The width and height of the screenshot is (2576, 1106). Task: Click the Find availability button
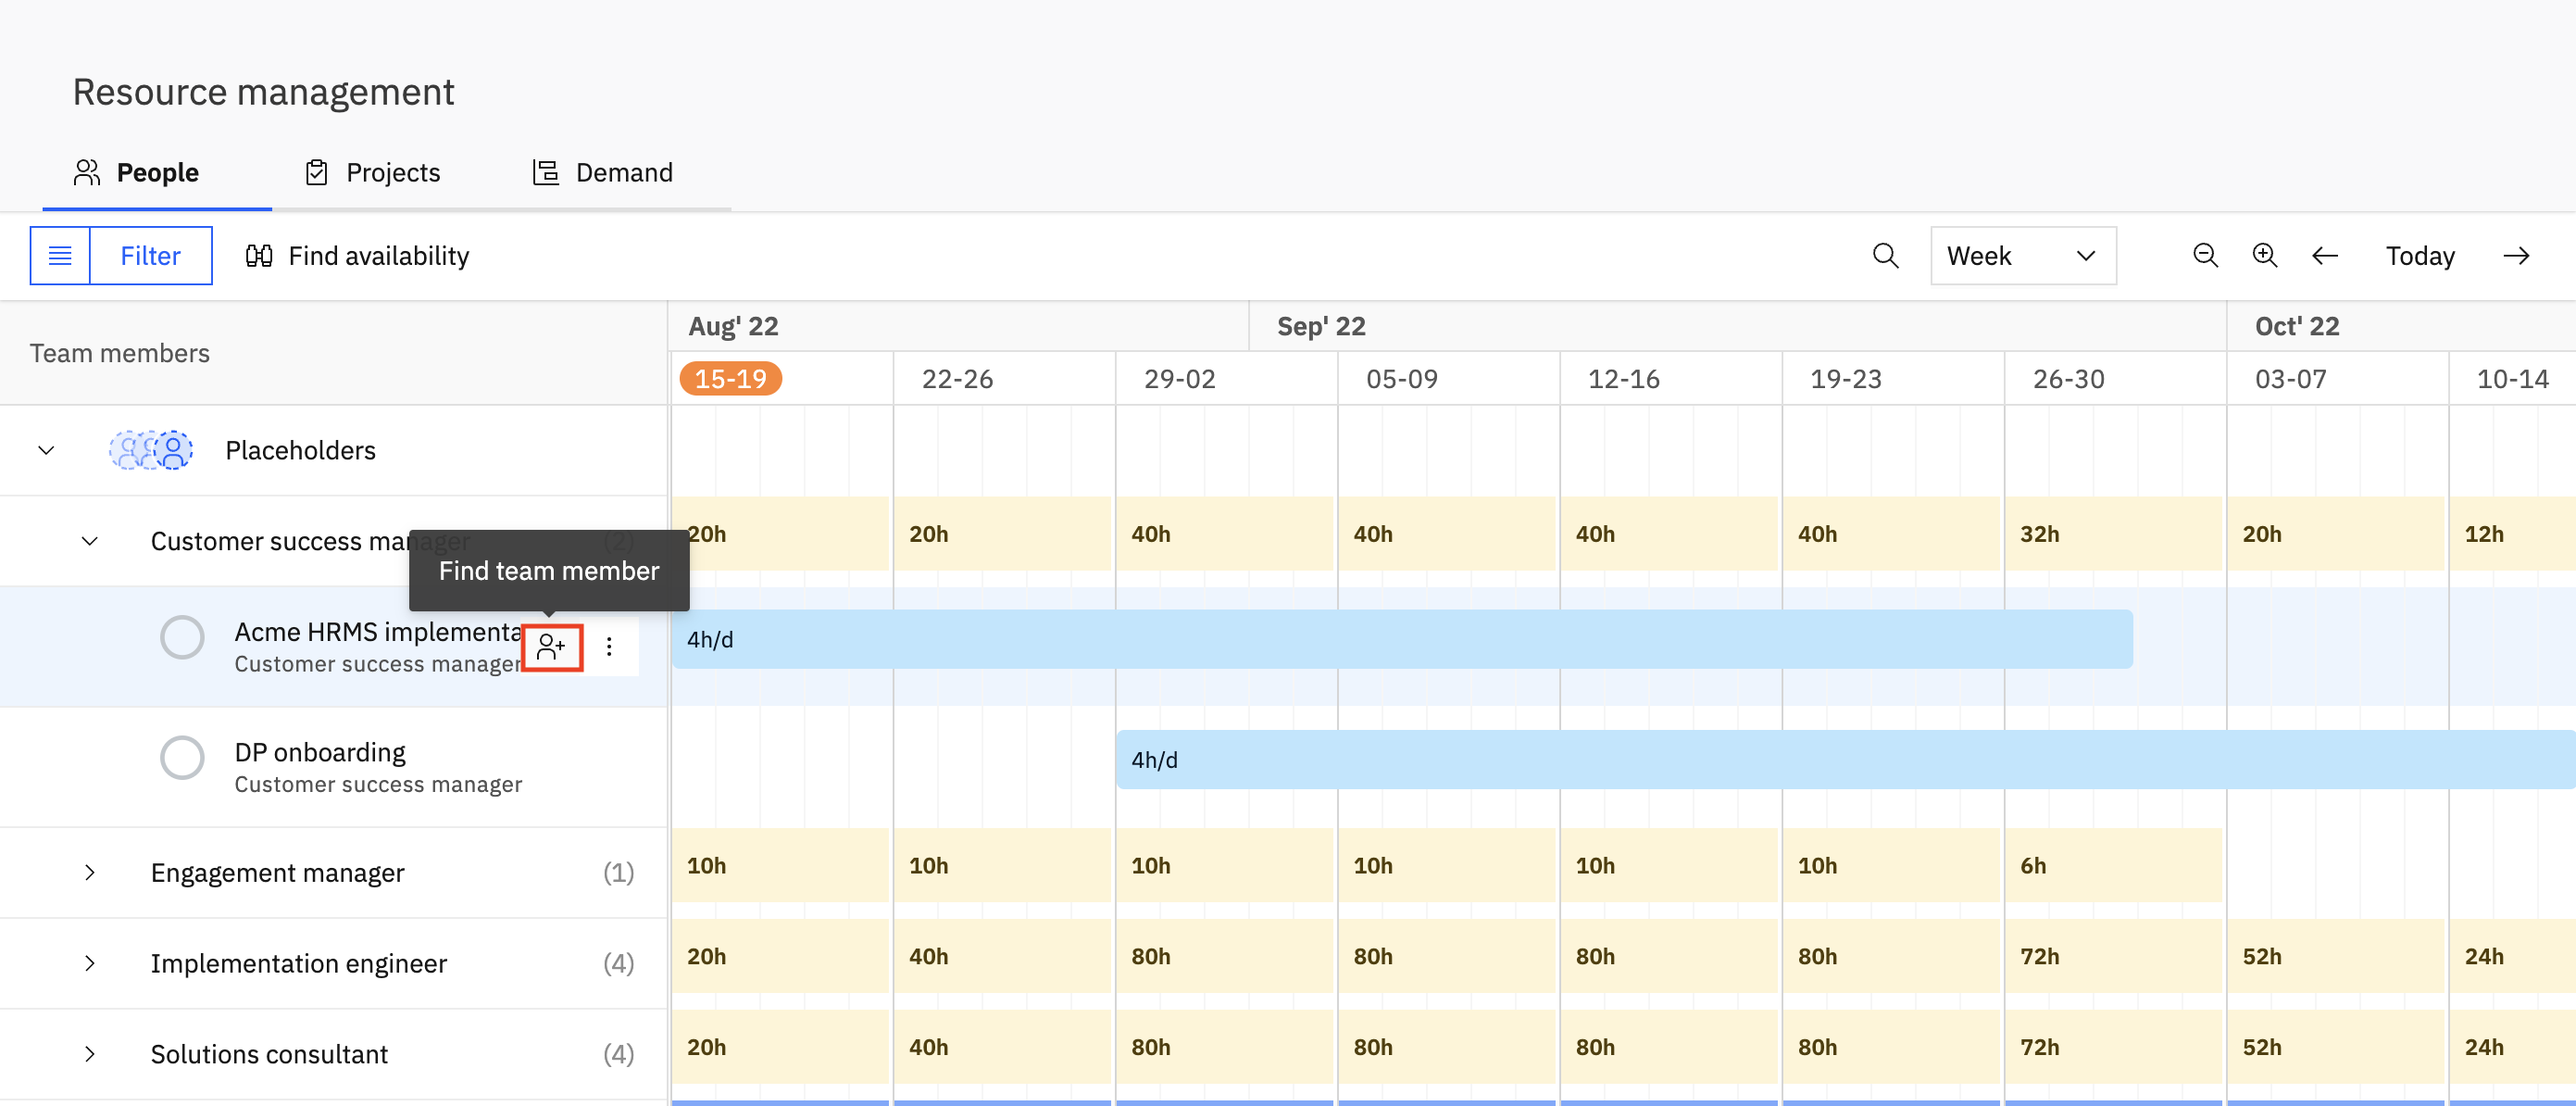point(357,256)
